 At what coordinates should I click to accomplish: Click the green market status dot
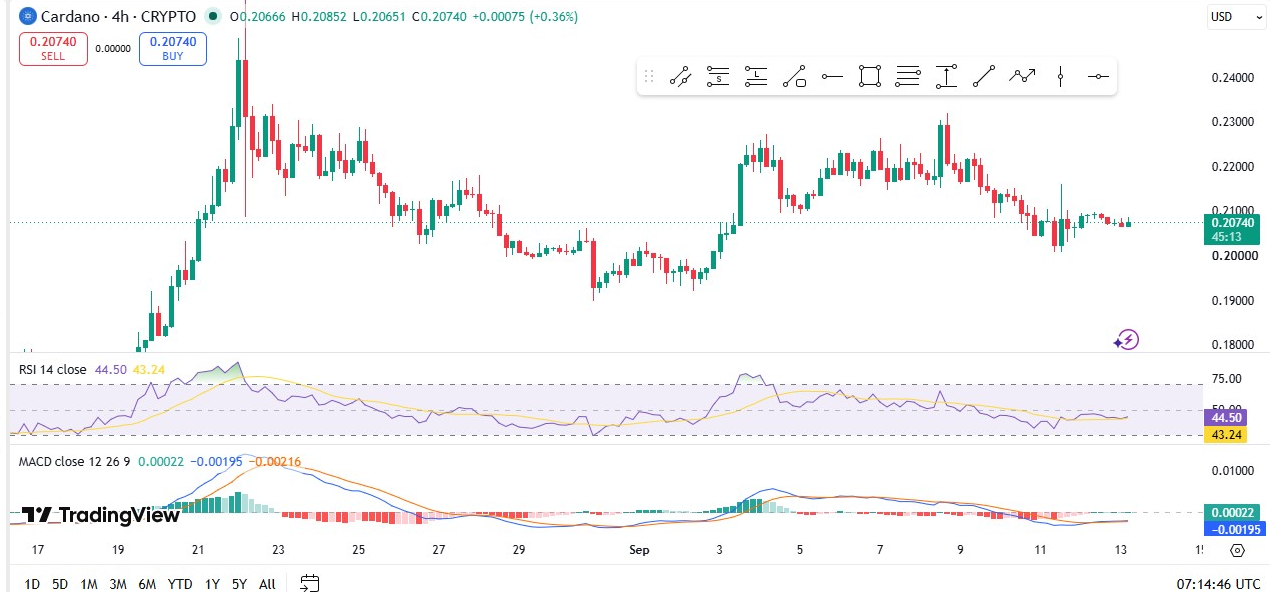[212, 17]
